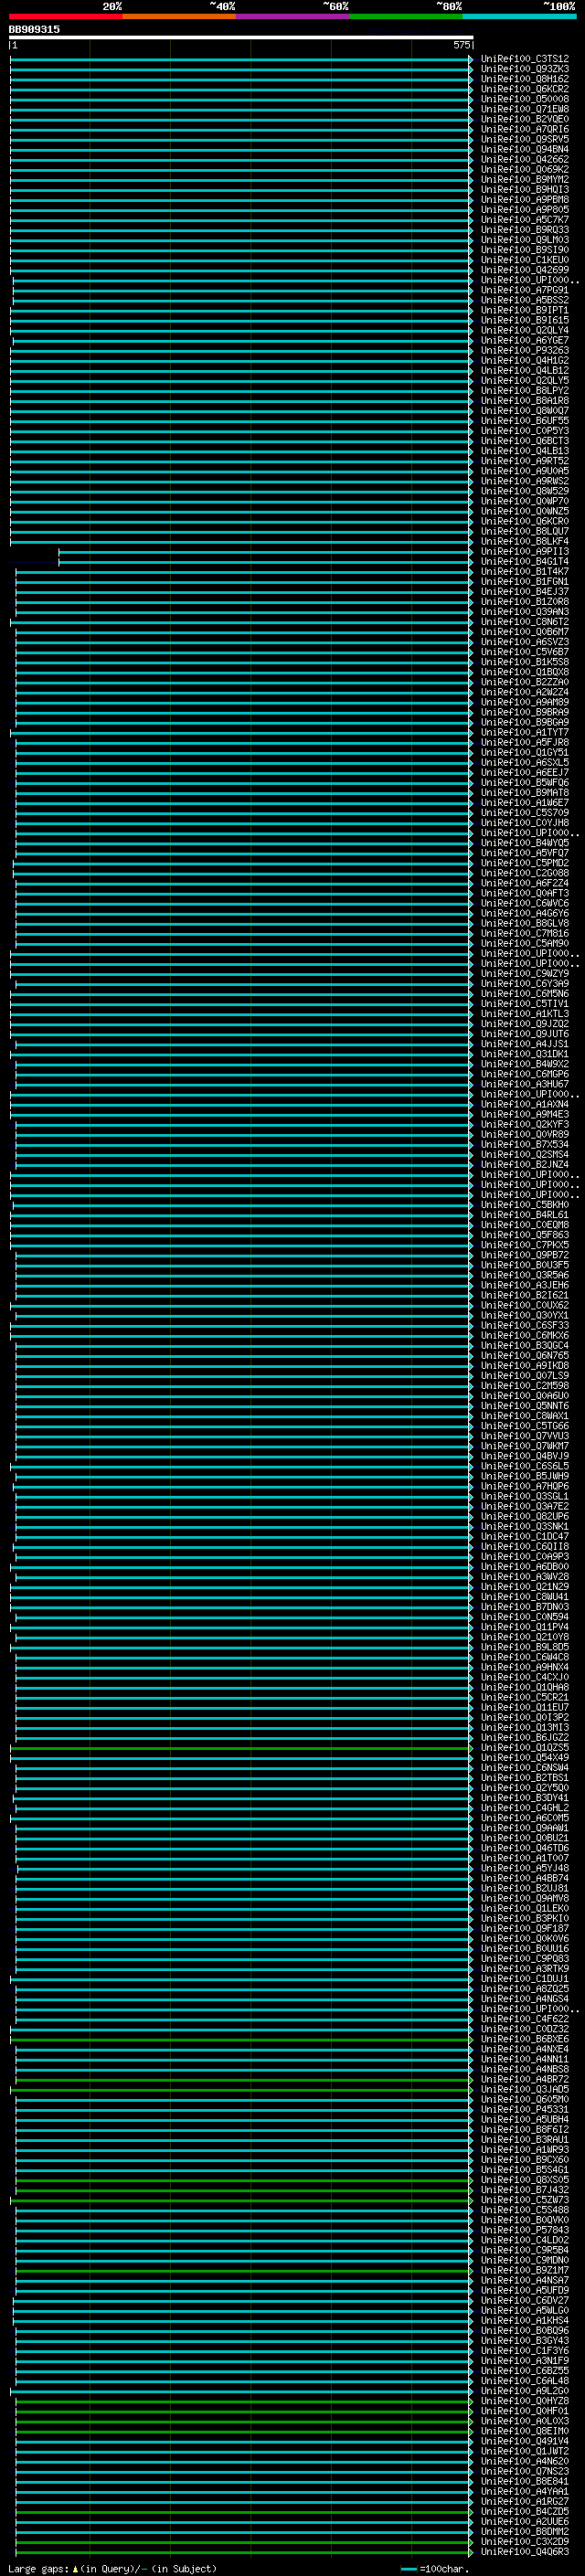Click the red 20% identity legend segment
Viewport: 585px width, 2576px height.
click(x=66, y=16)
